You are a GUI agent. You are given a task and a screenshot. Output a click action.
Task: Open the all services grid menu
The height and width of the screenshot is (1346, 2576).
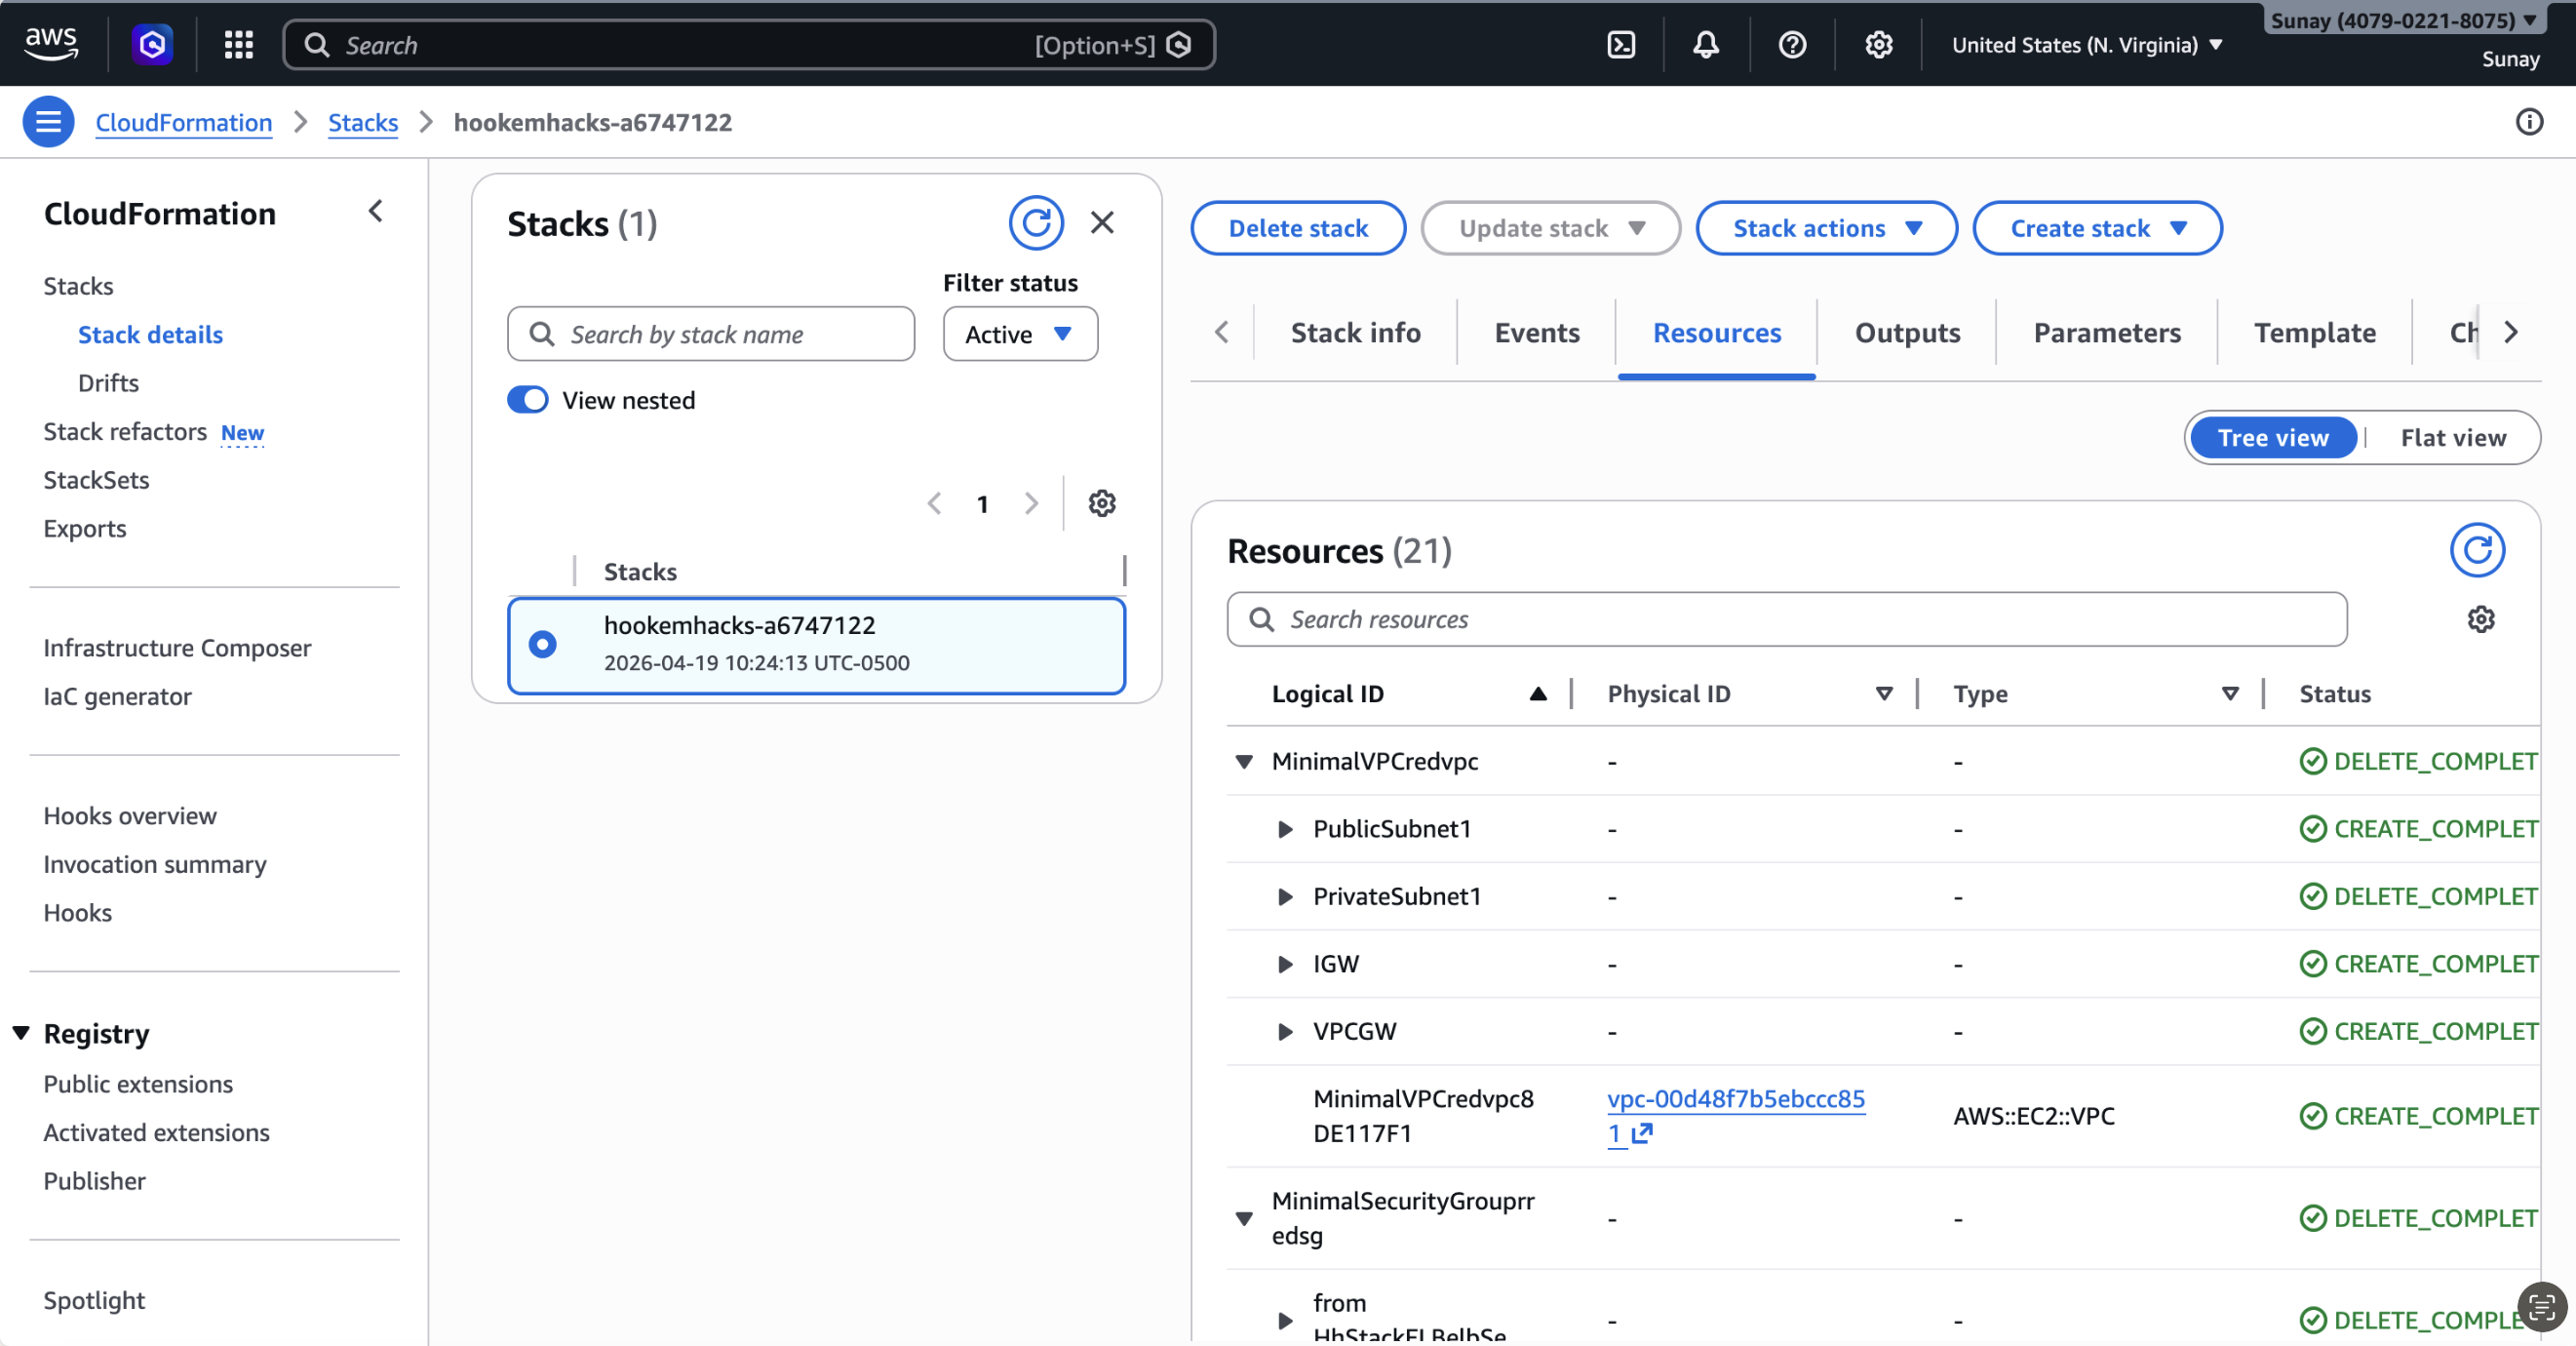(238, 45)
